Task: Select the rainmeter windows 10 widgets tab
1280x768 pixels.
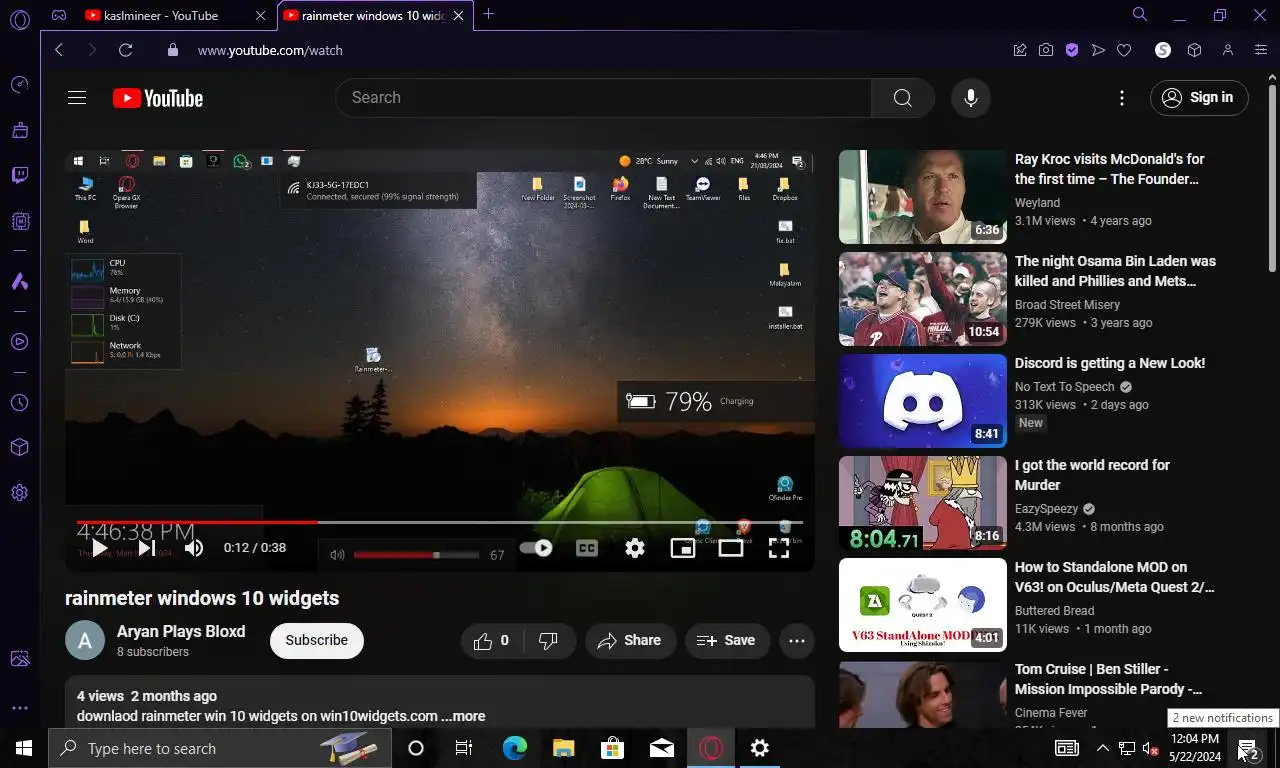Action: coord(375,15)
